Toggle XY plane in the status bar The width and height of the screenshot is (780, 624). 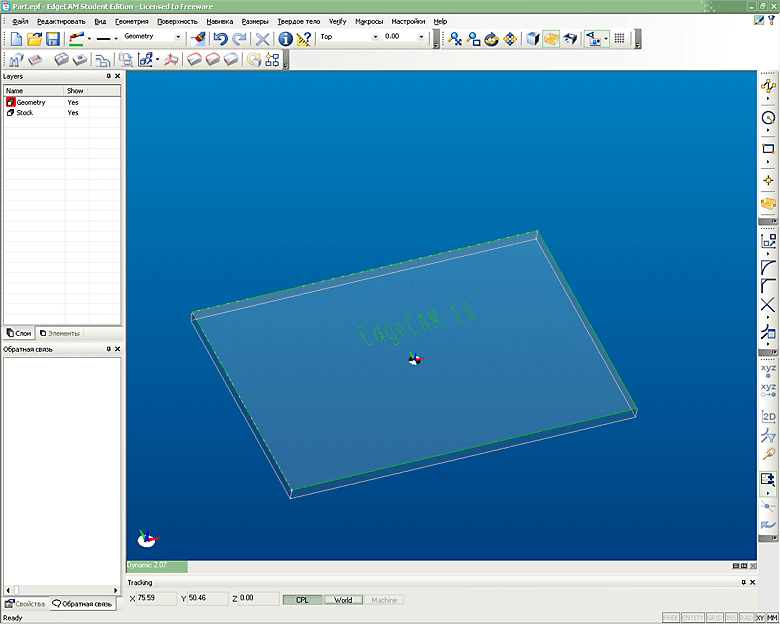pyautogui.click(x=760, y=618)
